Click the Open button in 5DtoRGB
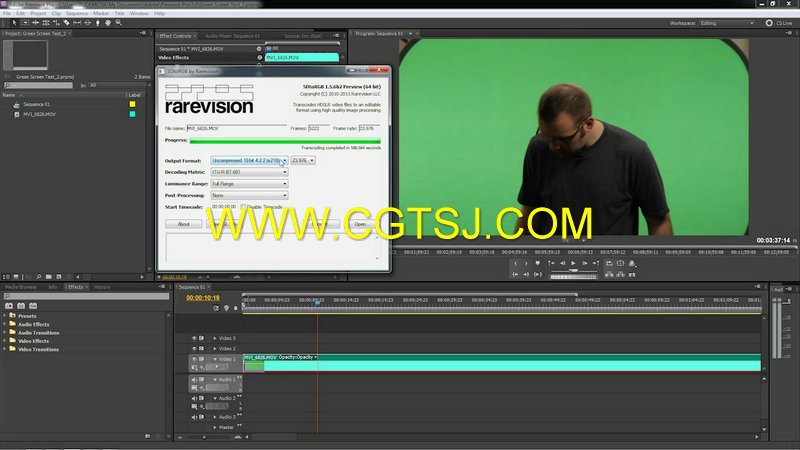 click(x=360, y=224)
